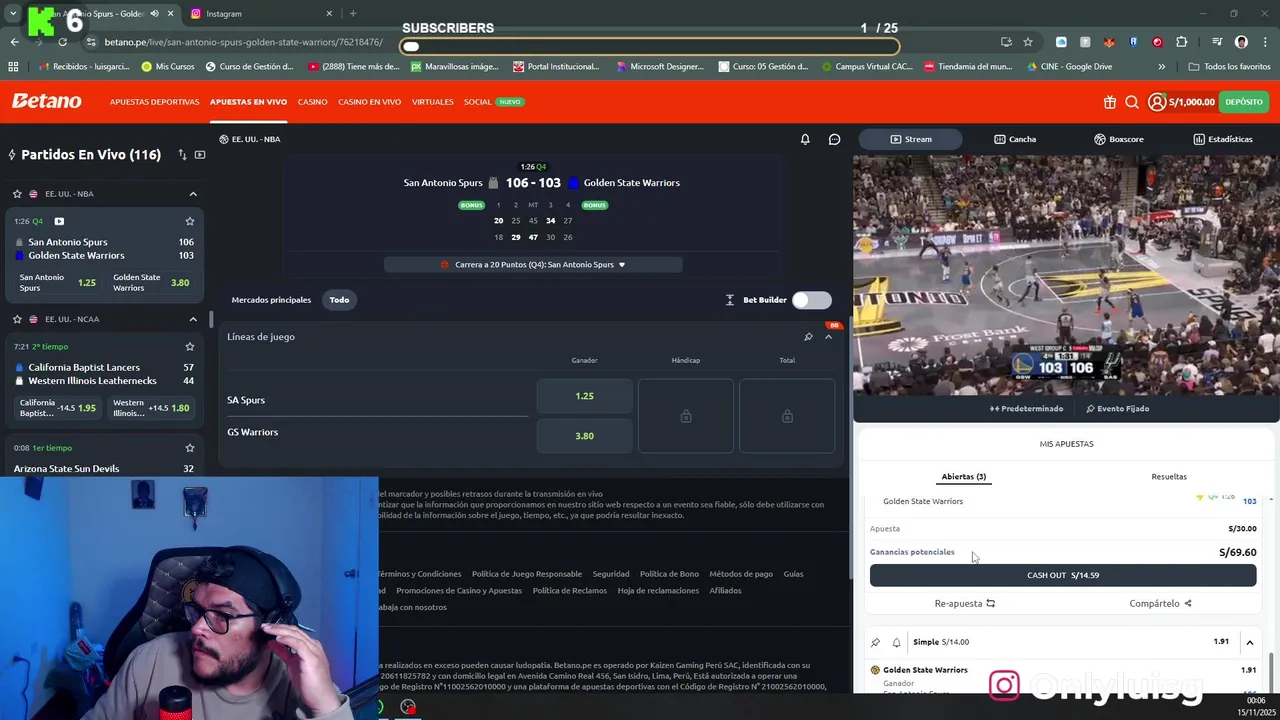This screenshot has height=720, width=1280.
Task: Open the Casino menu item
Action: (x=312, y=102)
